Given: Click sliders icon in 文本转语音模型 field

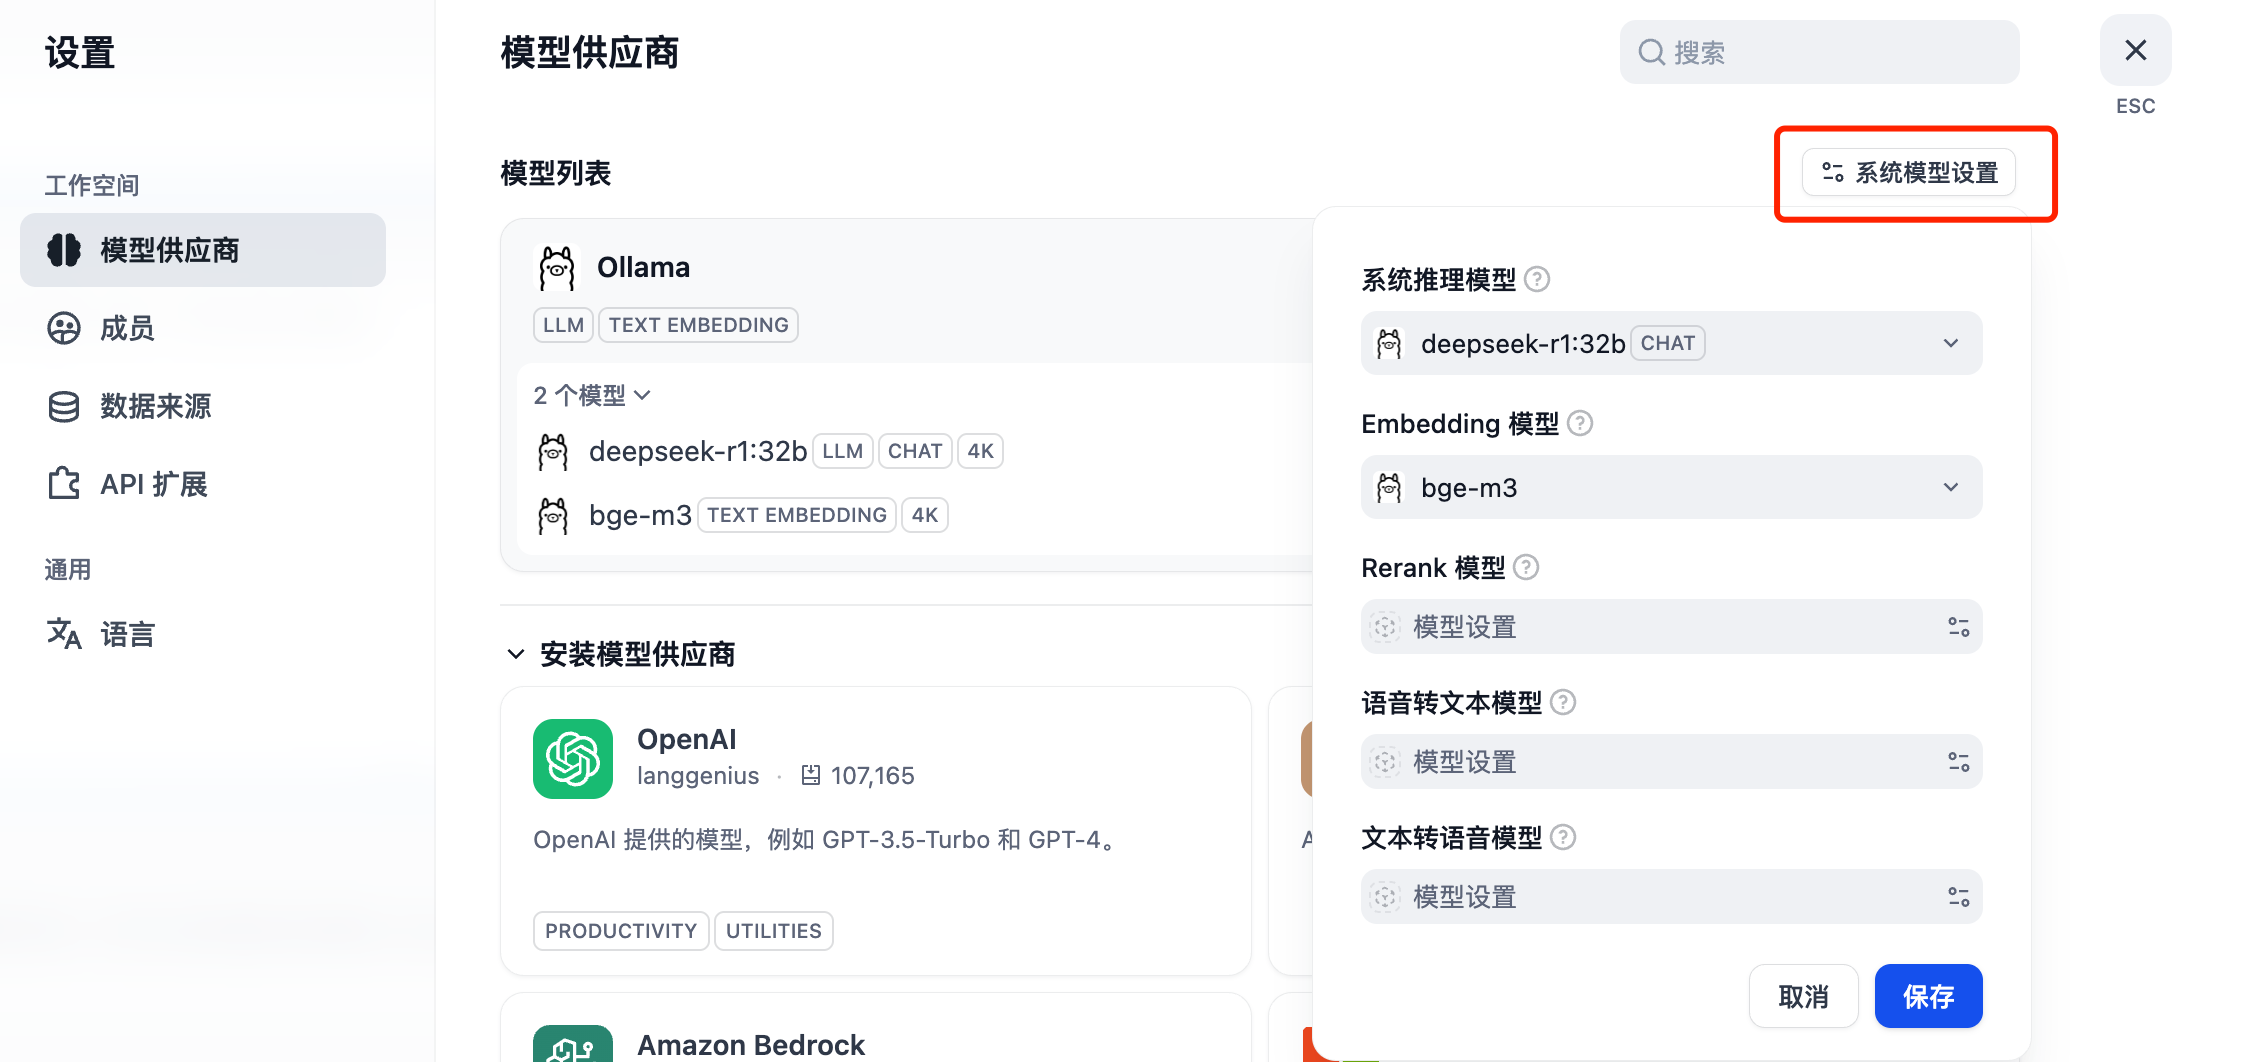Looking at the screenshot, I should (x=1958, y=897).
